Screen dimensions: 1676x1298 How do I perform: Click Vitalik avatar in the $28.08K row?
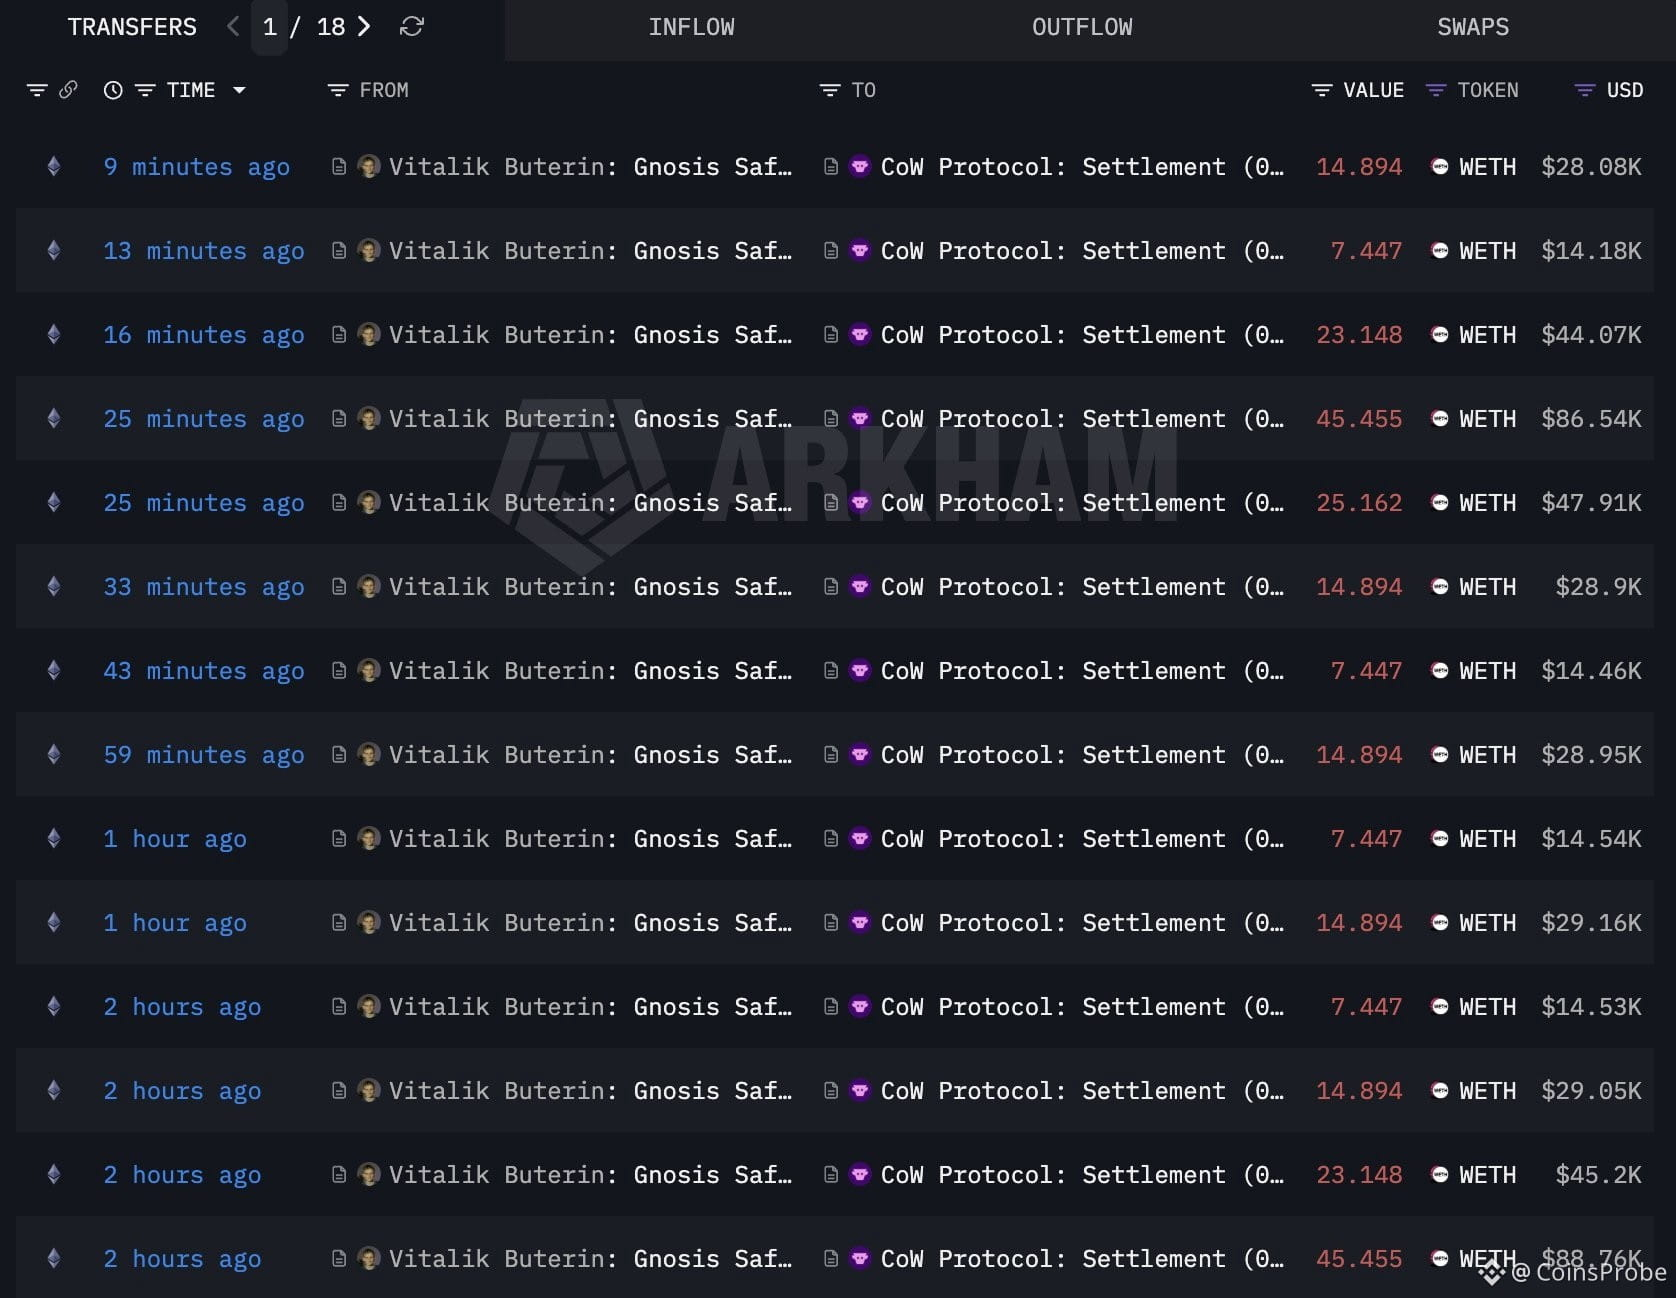(x=369, y=167)
